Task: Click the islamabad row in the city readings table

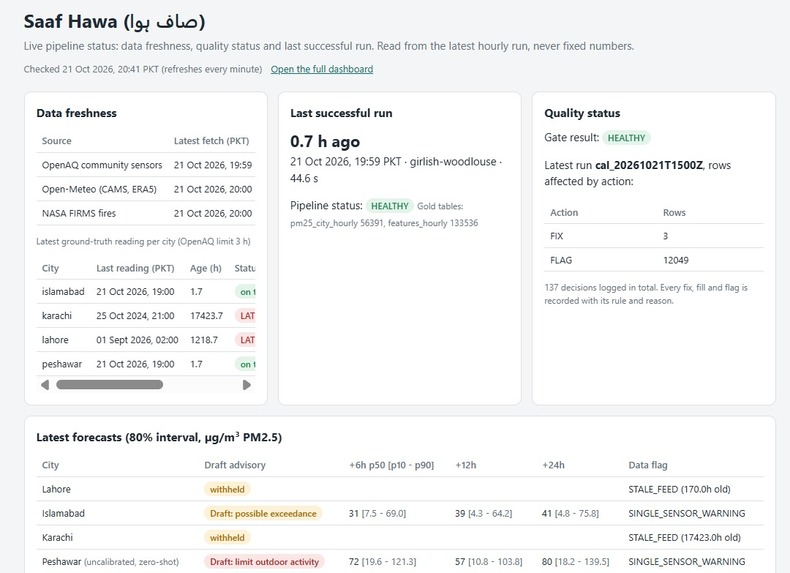Action: (x=146, y=292)
